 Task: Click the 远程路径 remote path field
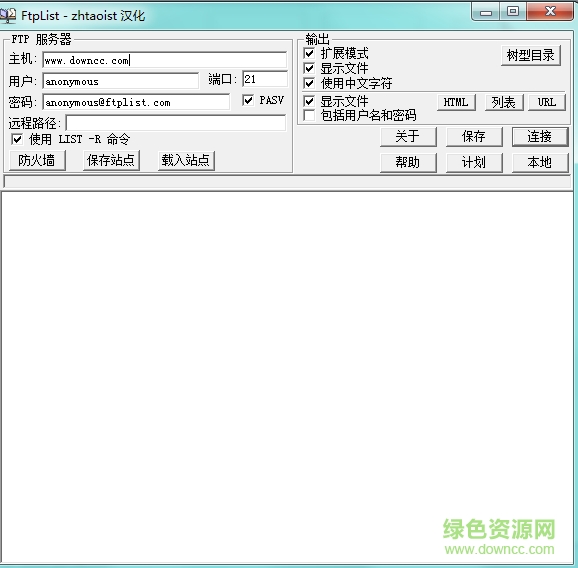[176, 123]
